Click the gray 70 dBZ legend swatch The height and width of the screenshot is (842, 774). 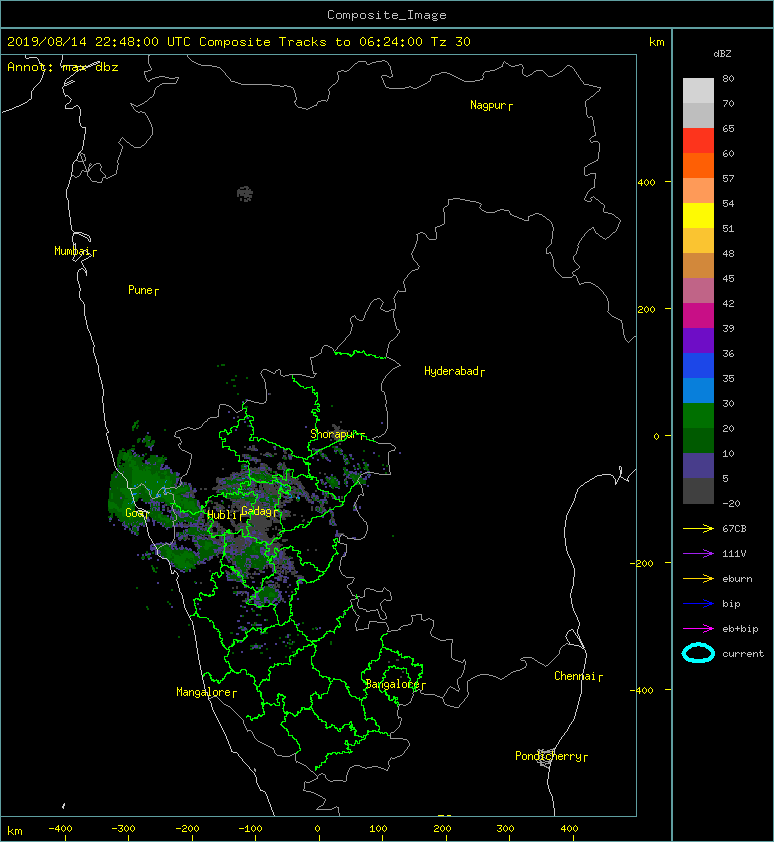(x=698, y=115)
